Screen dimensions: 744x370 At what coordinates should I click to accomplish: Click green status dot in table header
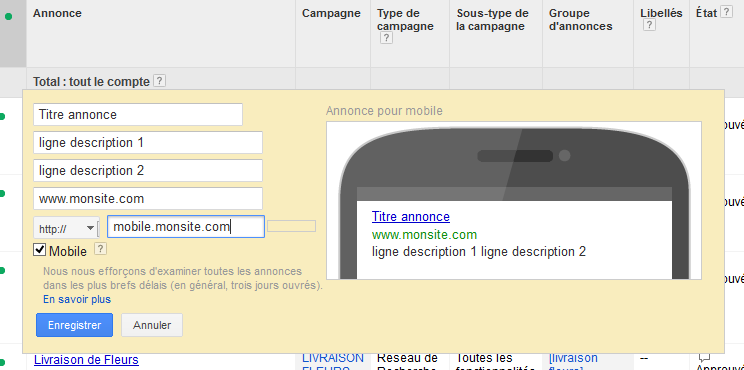(x=8, y=17)
